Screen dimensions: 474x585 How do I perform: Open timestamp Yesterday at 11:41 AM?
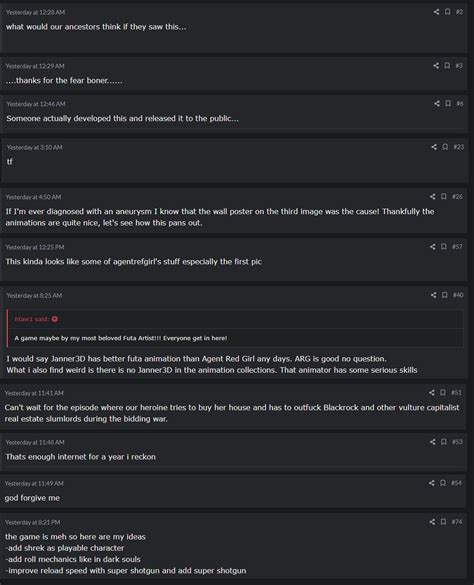(x=34, y=393)
